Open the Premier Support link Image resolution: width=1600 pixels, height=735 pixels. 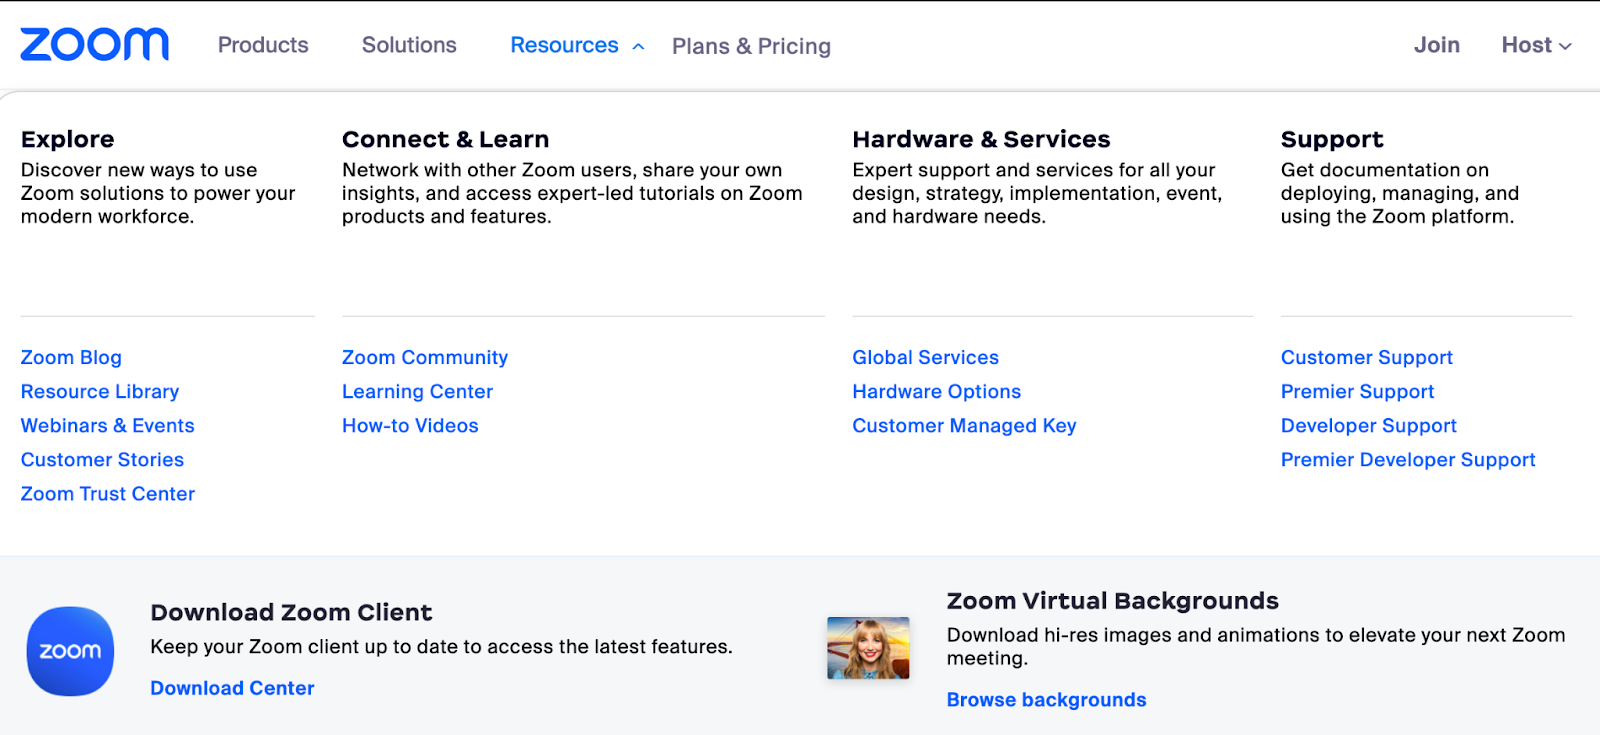(x=1357, y=391)
